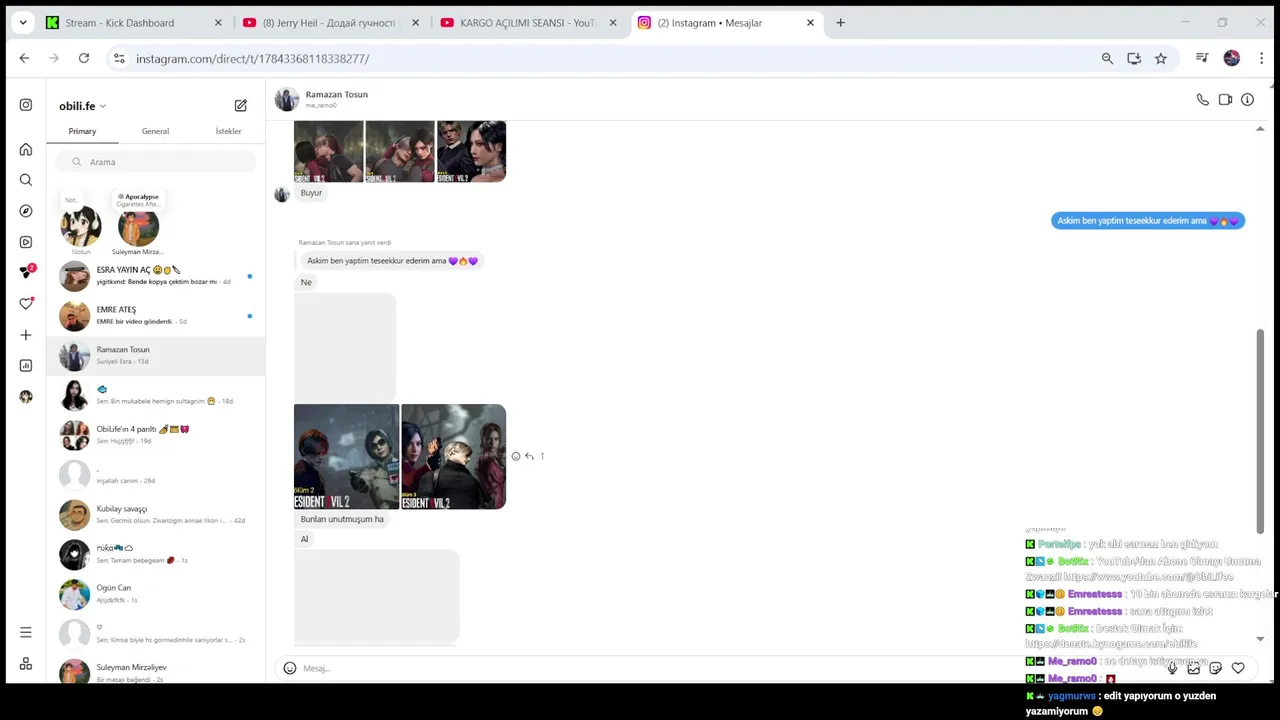Open the Explore compass icon
The image size is (1280, 720).
[26, 211]
